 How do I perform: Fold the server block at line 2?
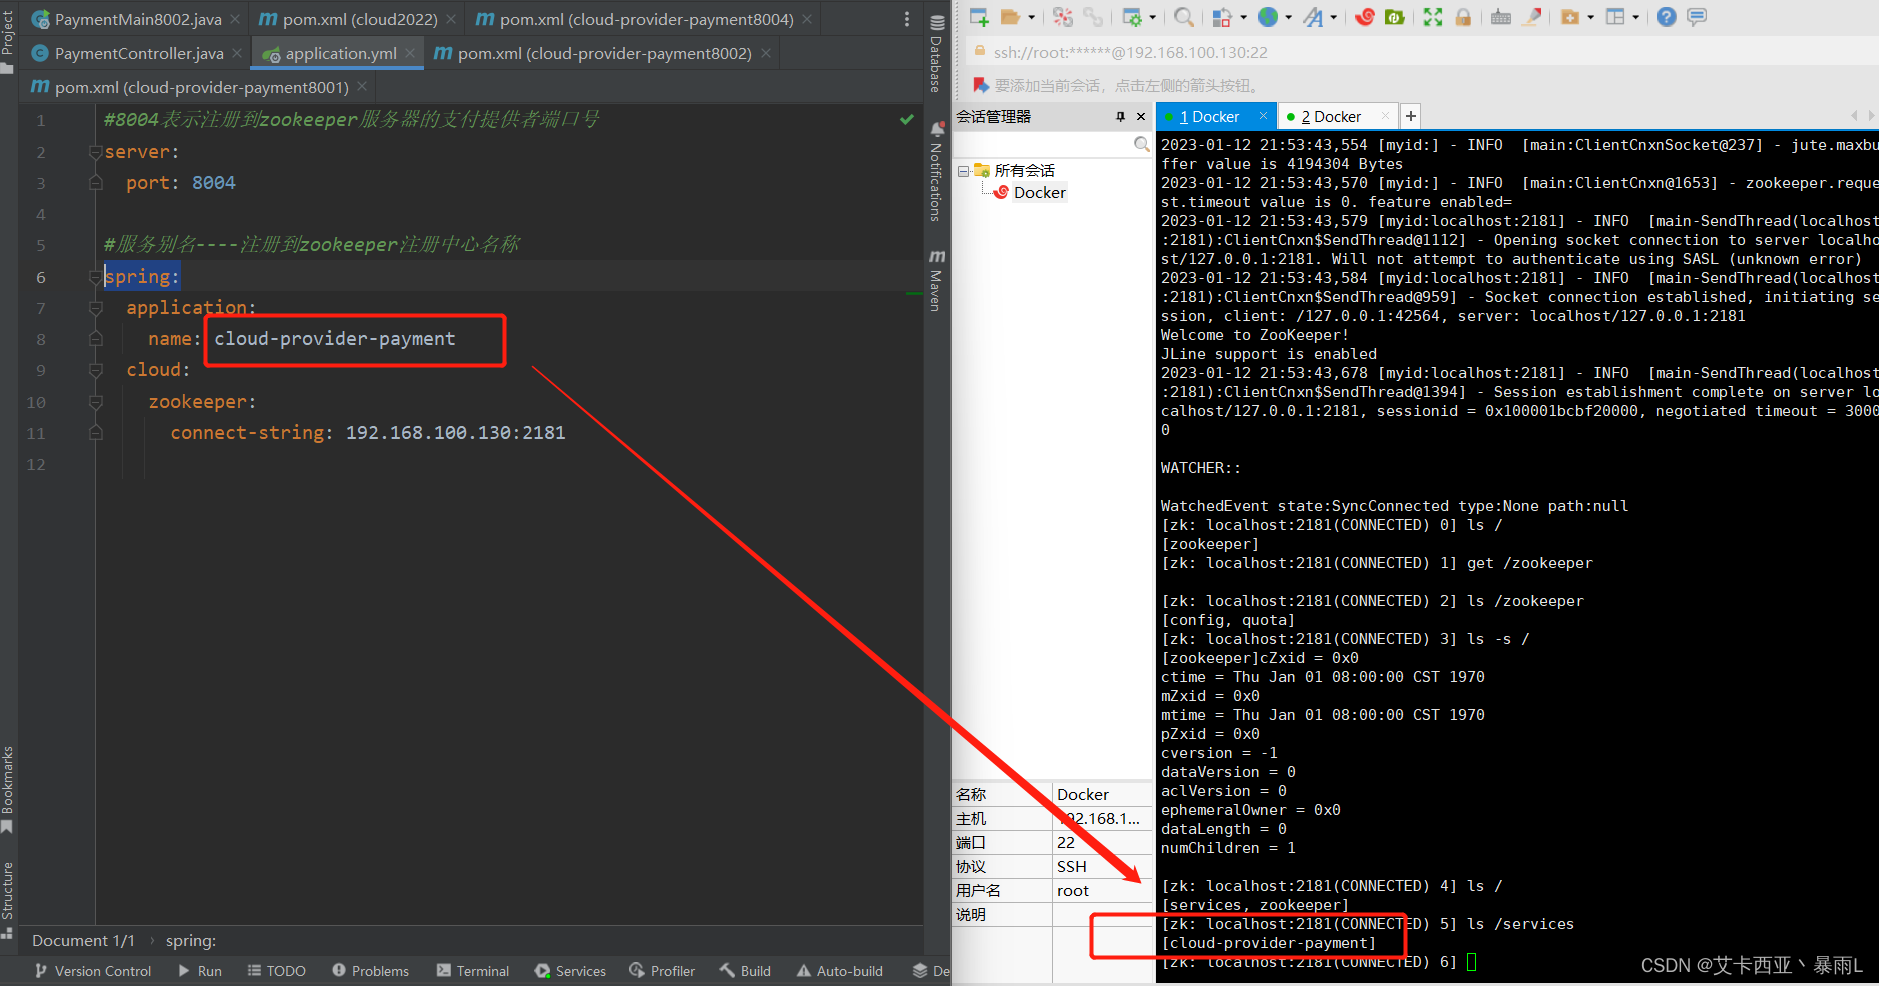(96, 152)
